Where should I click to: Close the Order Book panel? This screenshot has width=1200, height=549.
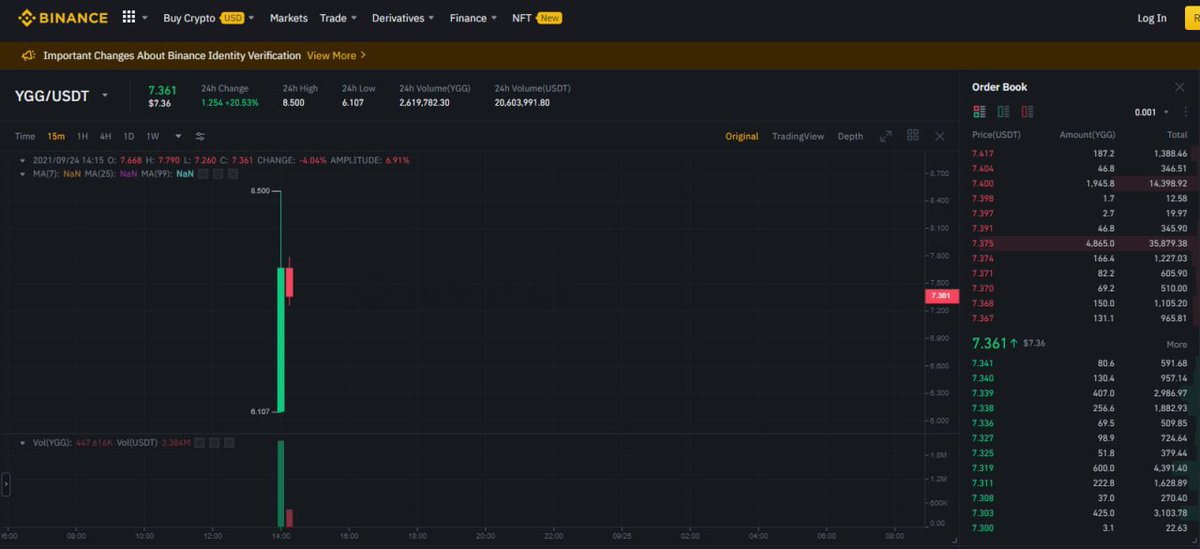pos(1179,87)
